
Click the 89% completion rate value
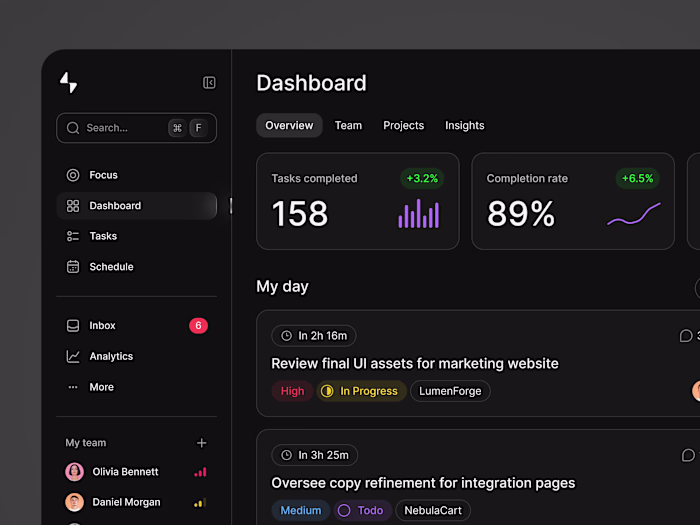pyautogui.click(x=521, y=214)
